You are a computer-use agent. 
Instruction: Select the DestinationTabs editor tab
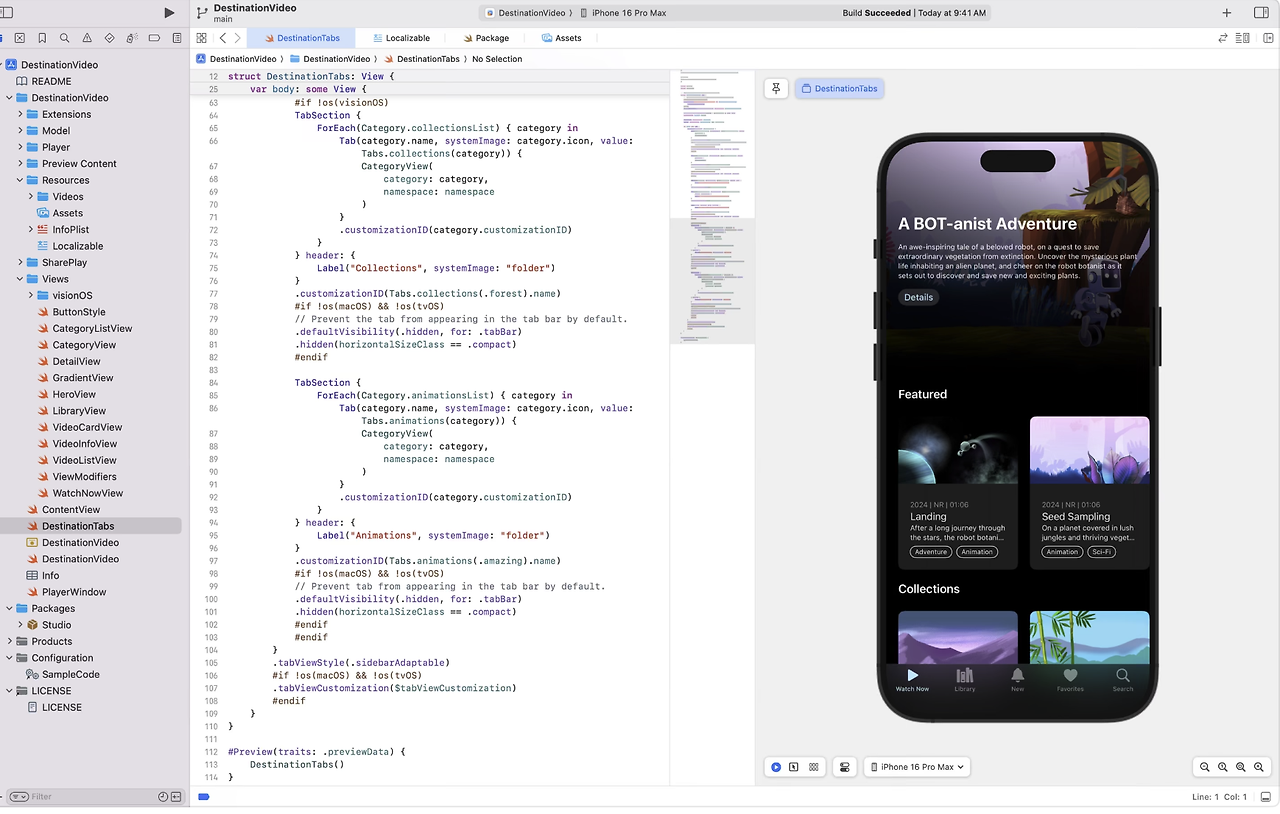tap(302, 38)
